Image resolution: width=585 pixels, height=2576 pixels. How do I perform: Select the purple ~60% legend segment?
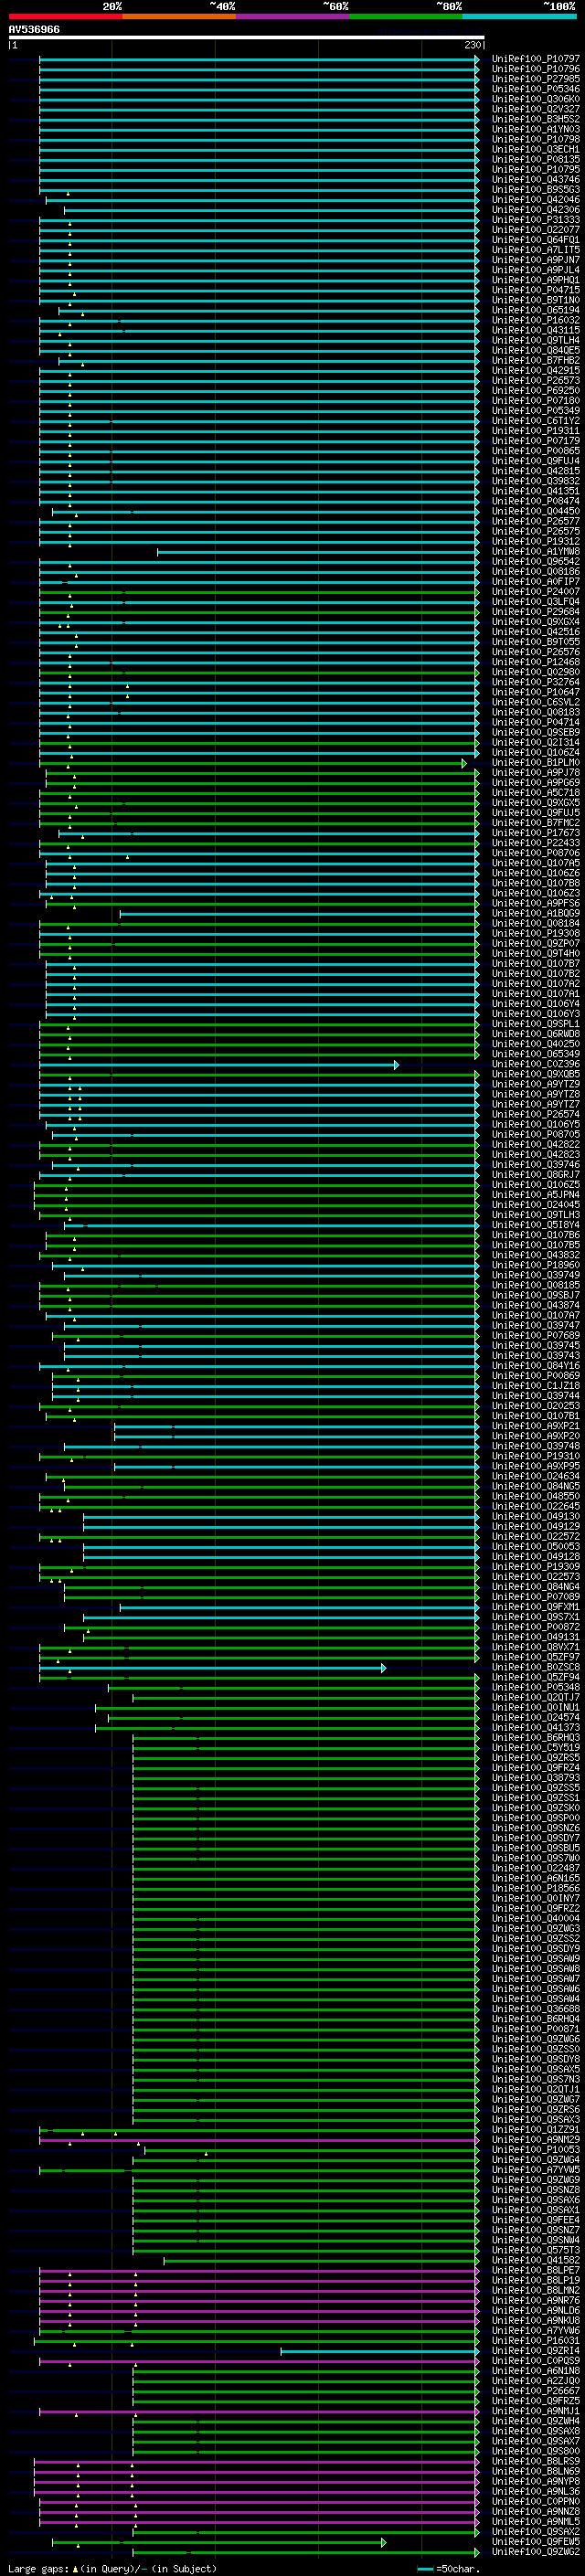tap(292, 17)
